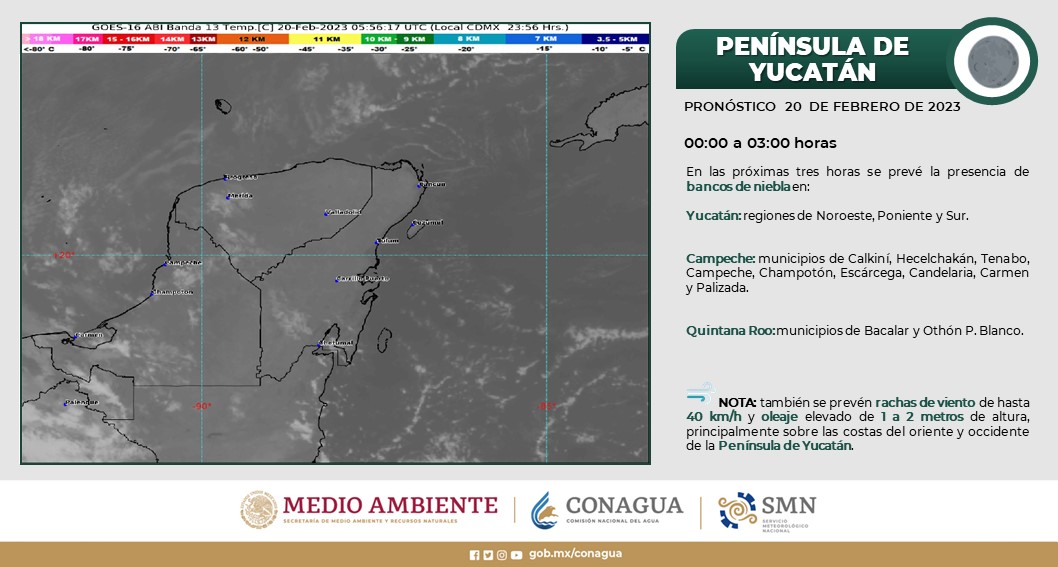
Task: Click the Champotón city marker on map
Action: (x=152, y=293)
